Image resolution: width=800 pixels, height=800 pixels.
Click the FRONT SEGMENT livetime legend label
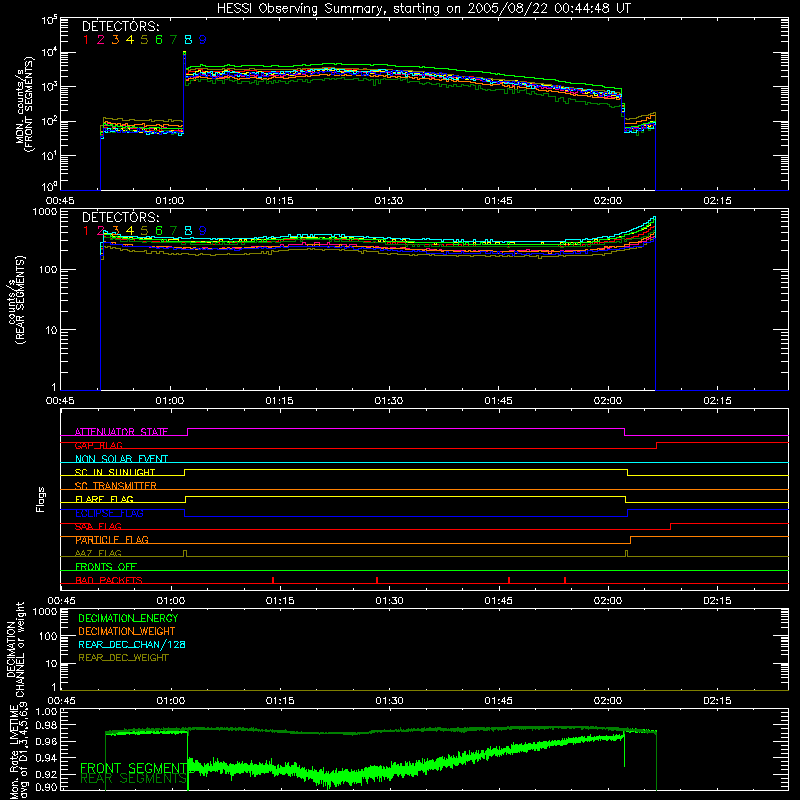133,768
